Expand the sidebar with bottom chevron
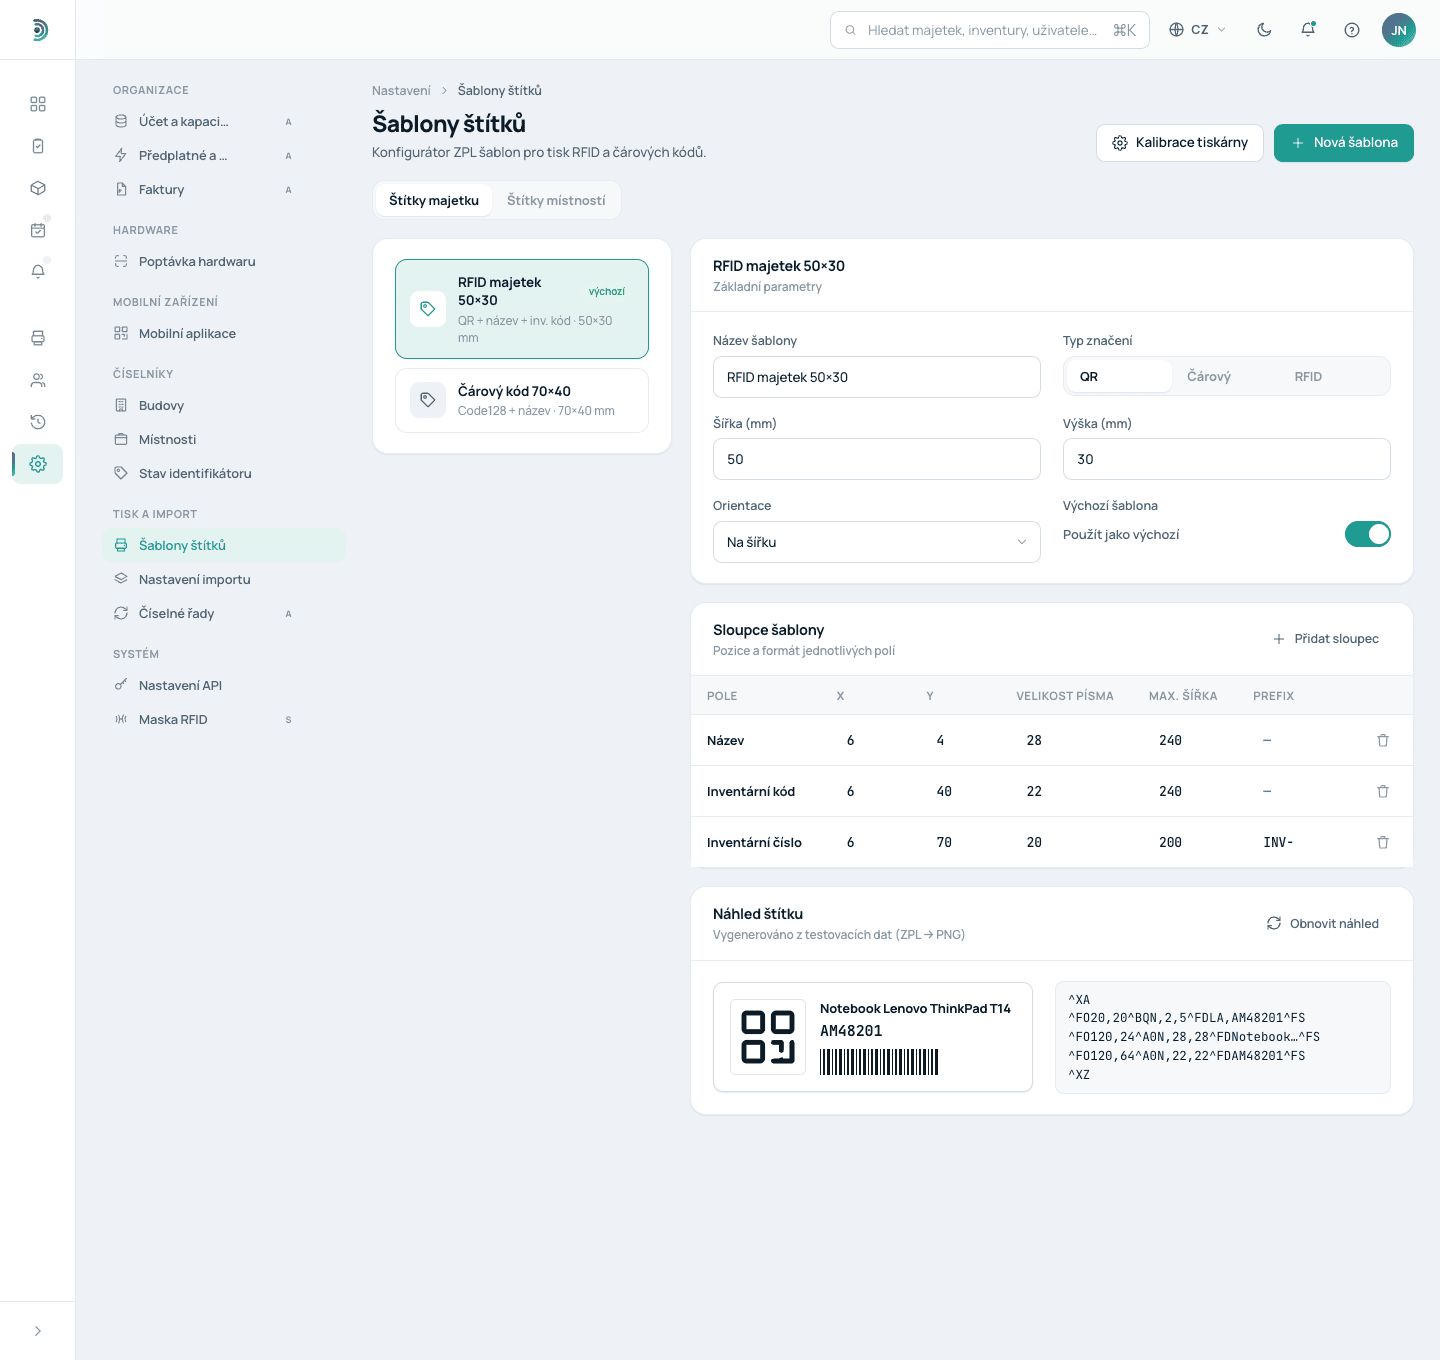The image size is (1440, 1360). 38,1331
